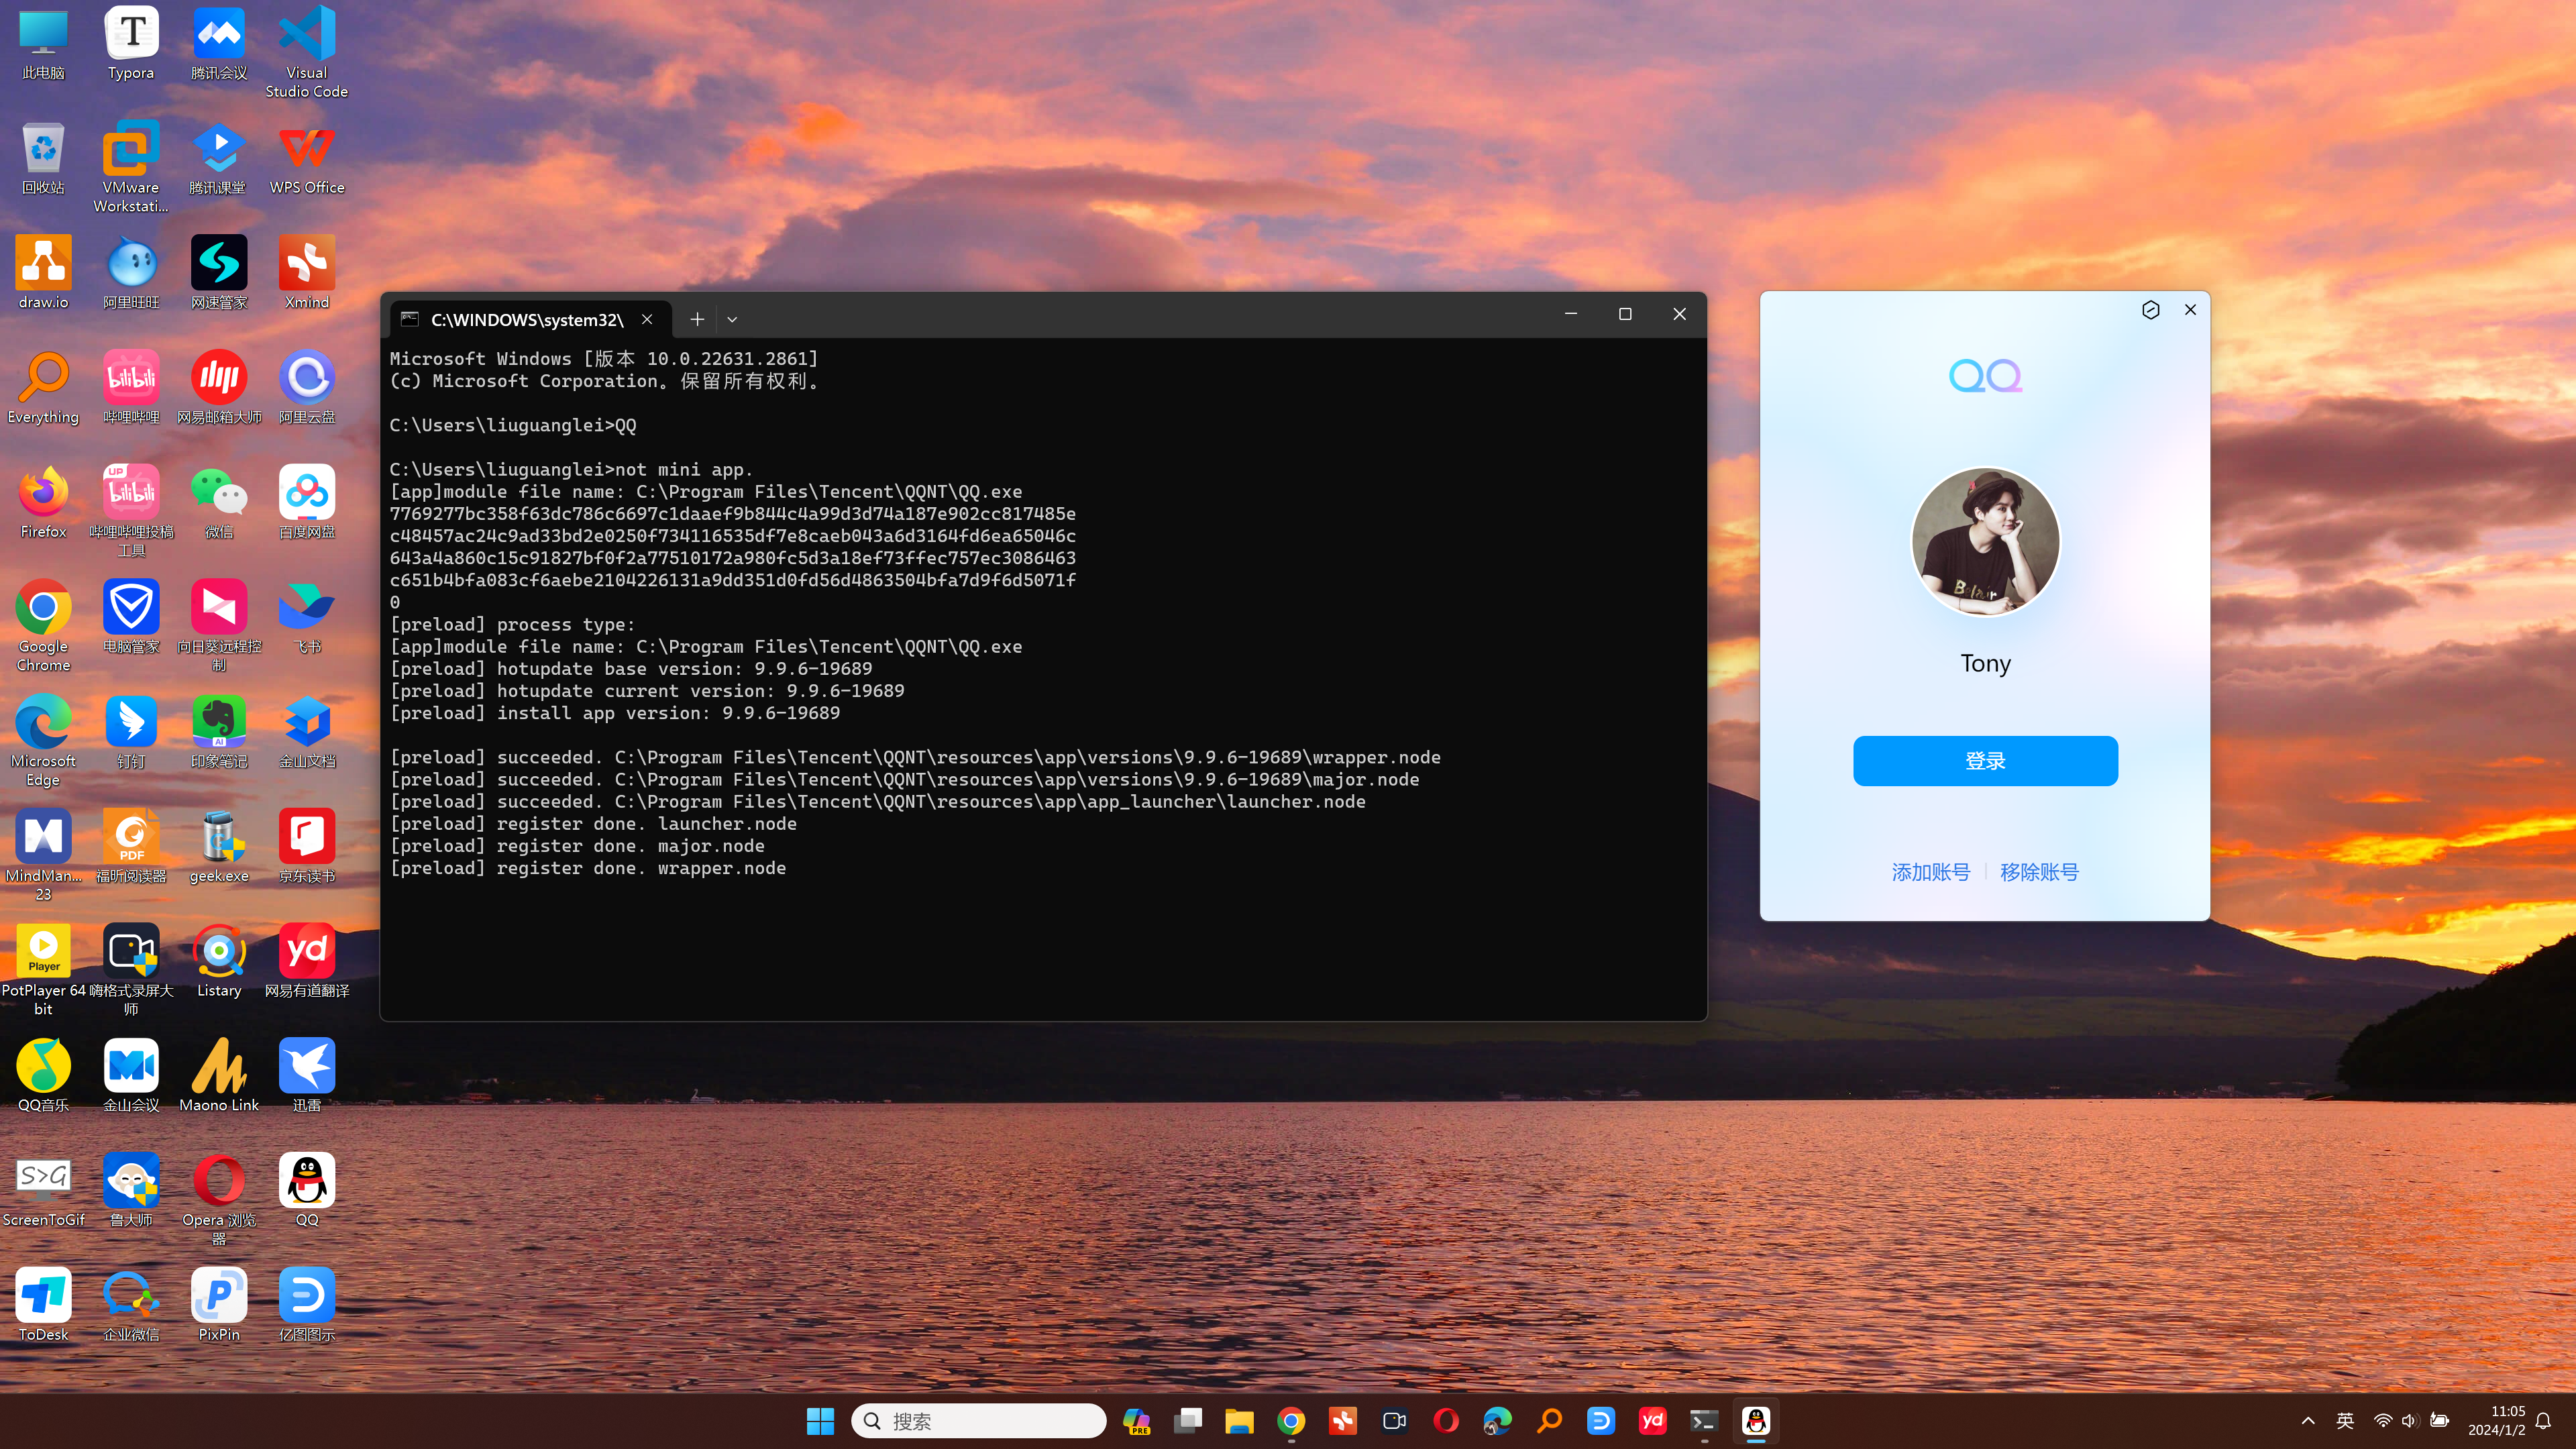The image size is (2576, 1449).
Task: Open Chrome from the taskbar
Action: [1291, 1421]
